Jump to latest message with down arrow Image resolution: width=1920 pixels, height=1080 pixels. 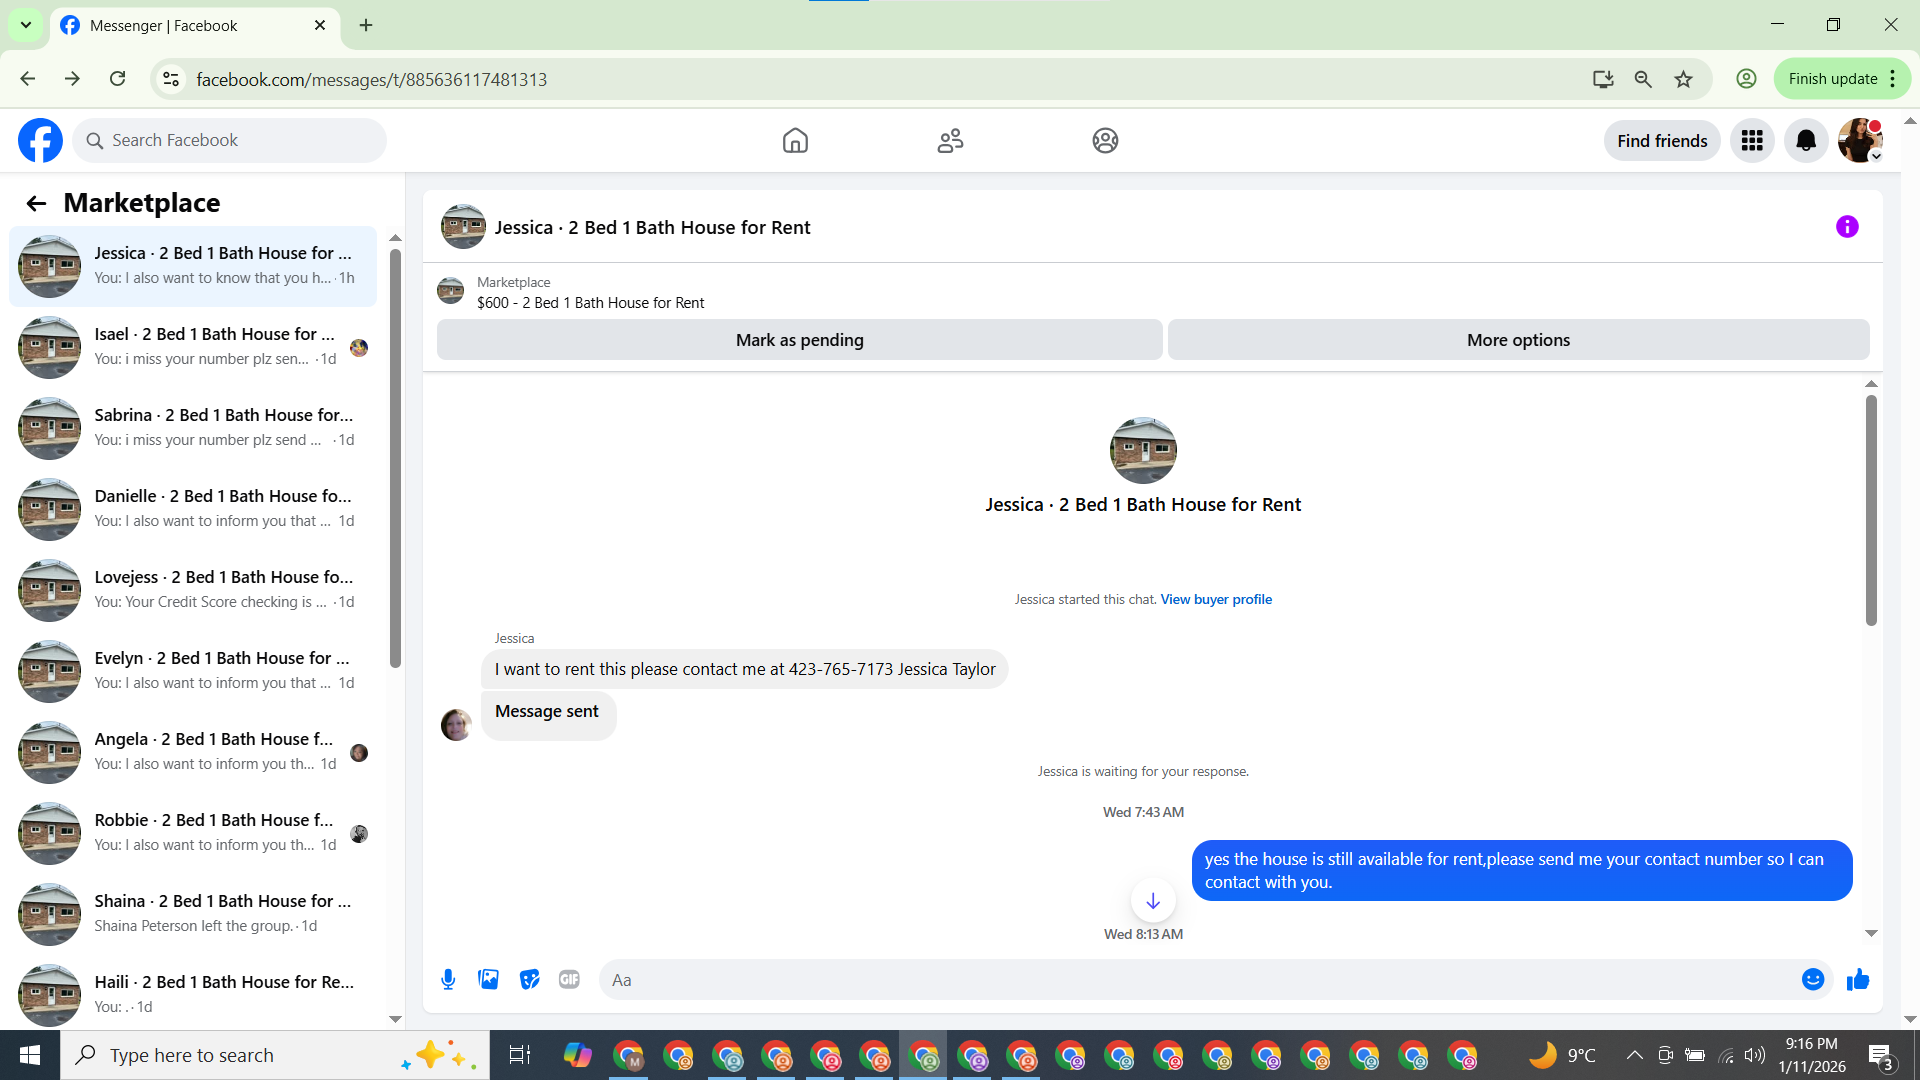pos(1153,901)
